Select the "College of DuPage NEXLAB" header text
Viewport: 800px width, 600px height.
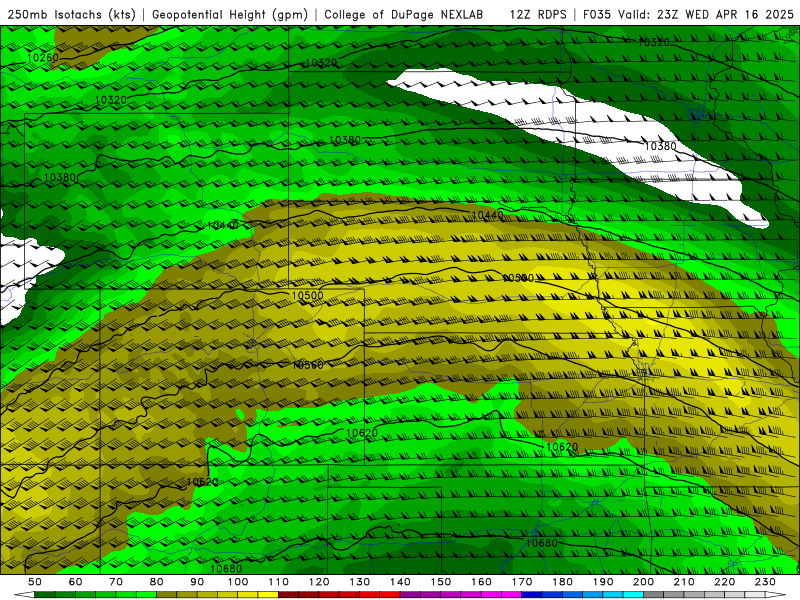pos(404,14)
